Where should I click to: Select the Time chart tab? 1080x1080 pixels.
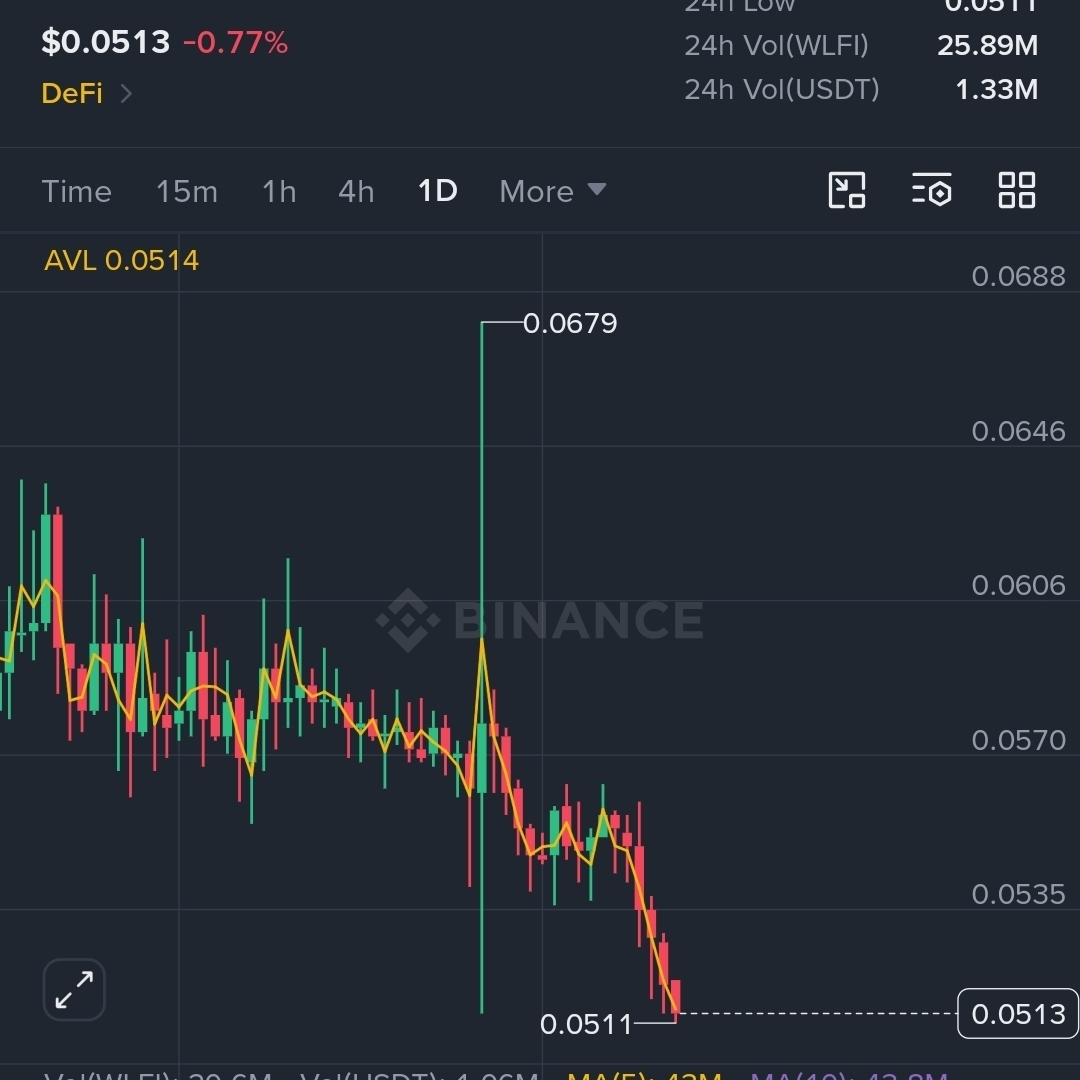point(76,191)
